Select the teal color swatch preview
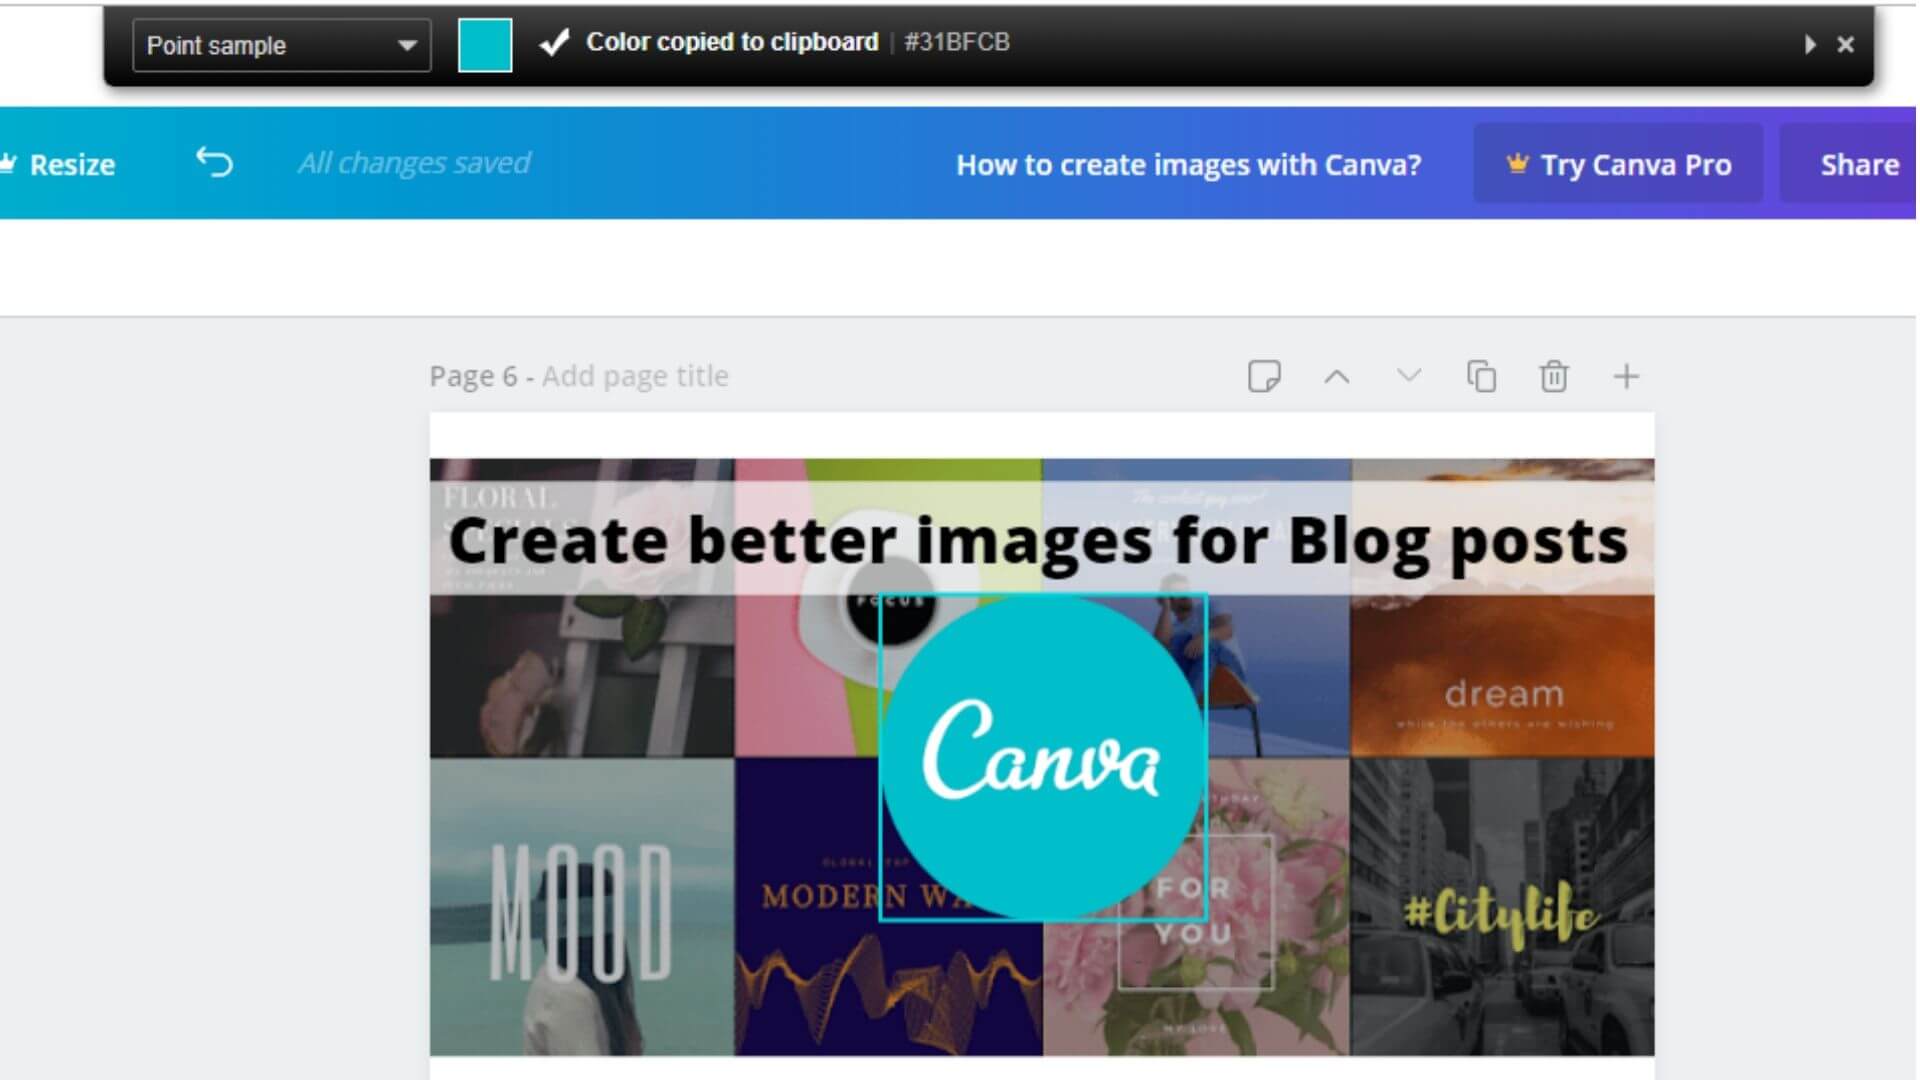 point(485,44)
